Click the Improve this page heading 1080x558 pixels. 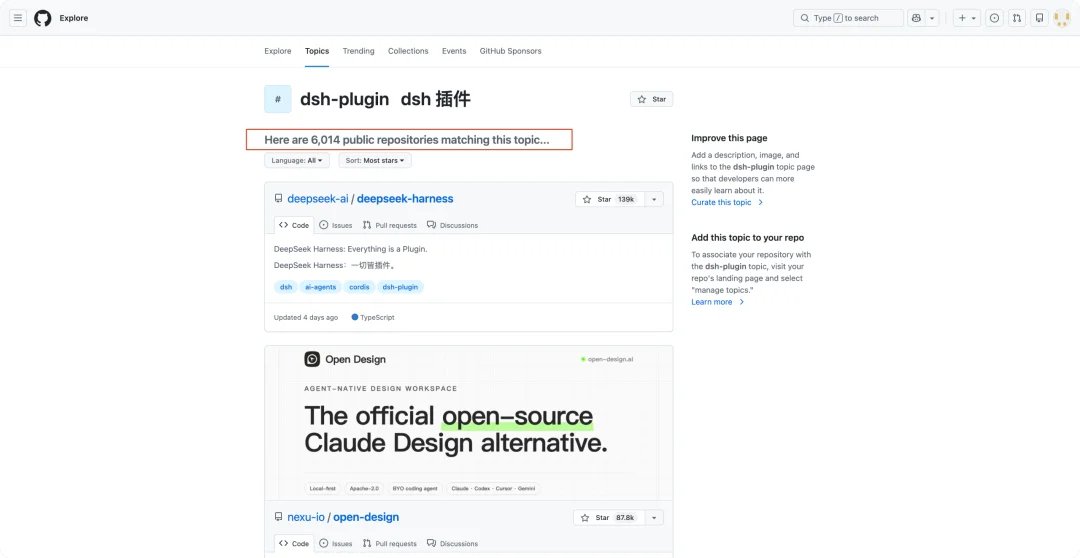coord(729,138)
